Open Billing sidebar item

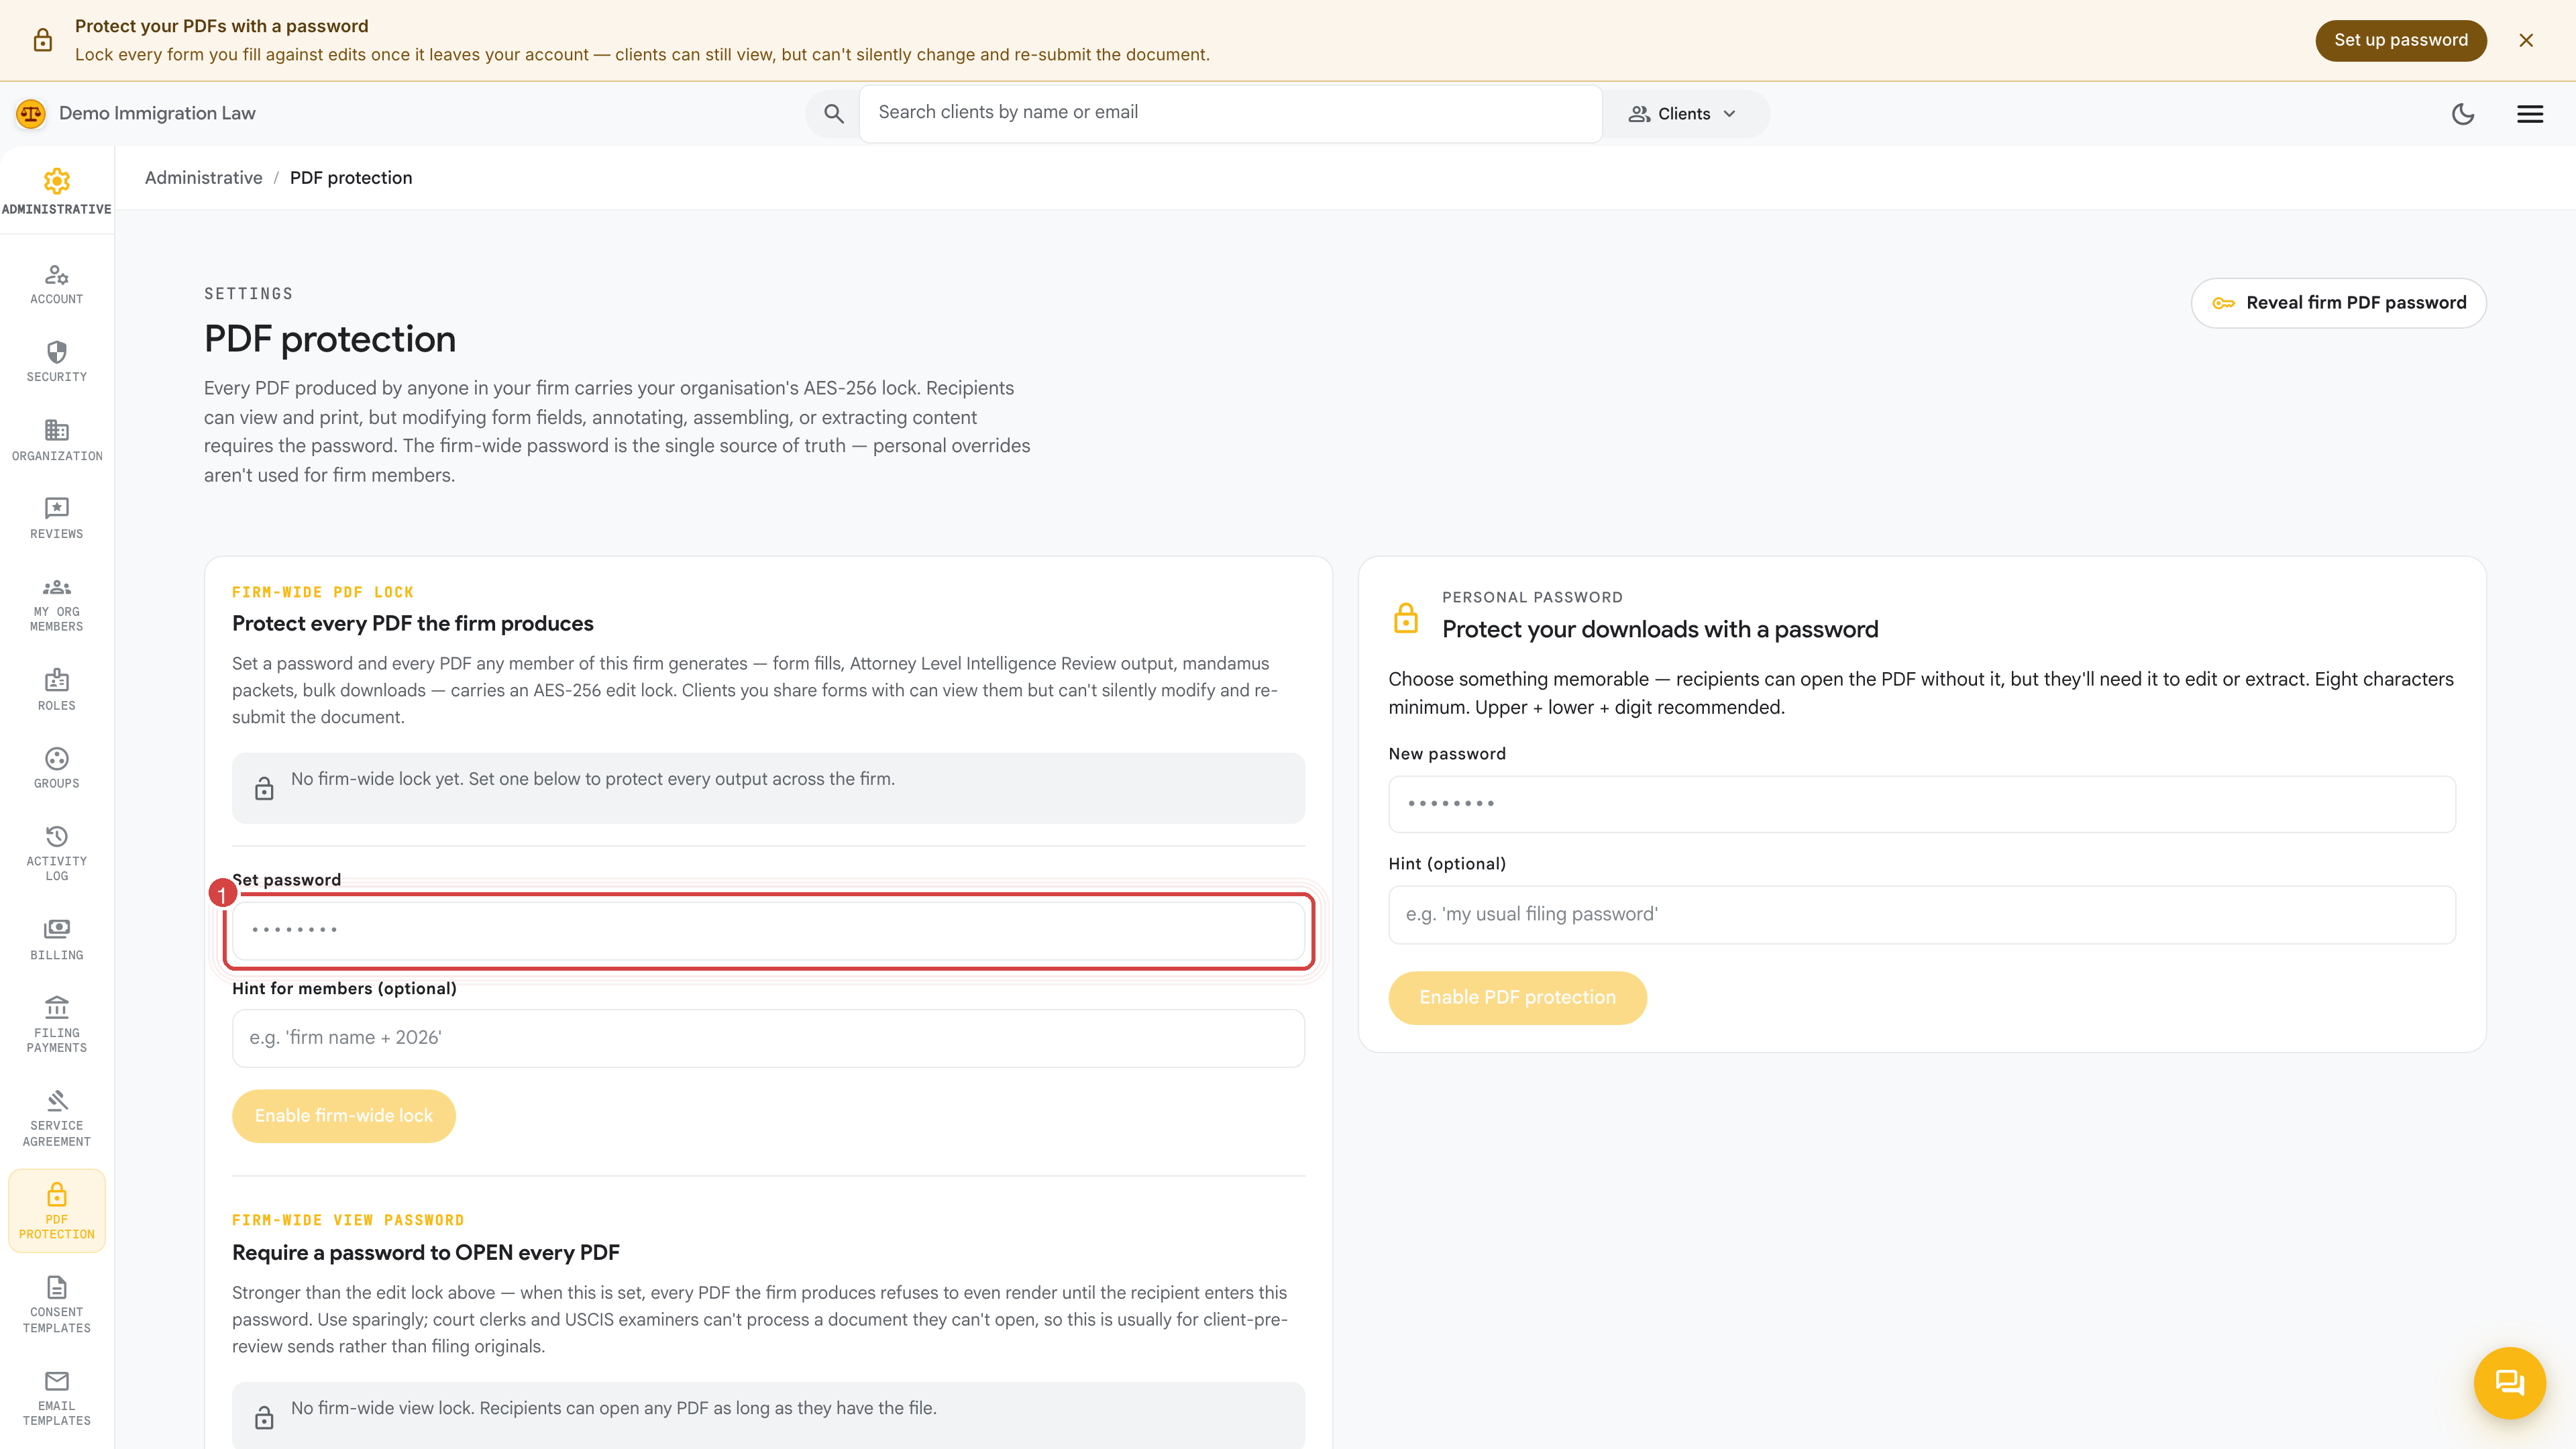coord(57,940)
